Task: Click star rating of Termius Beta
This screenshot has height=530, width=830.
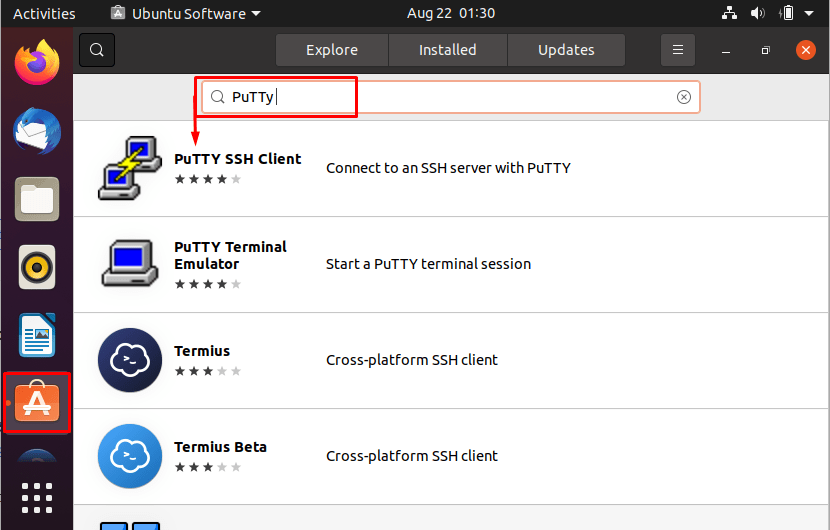Action: pyautogui.click(x=208, y=467)
